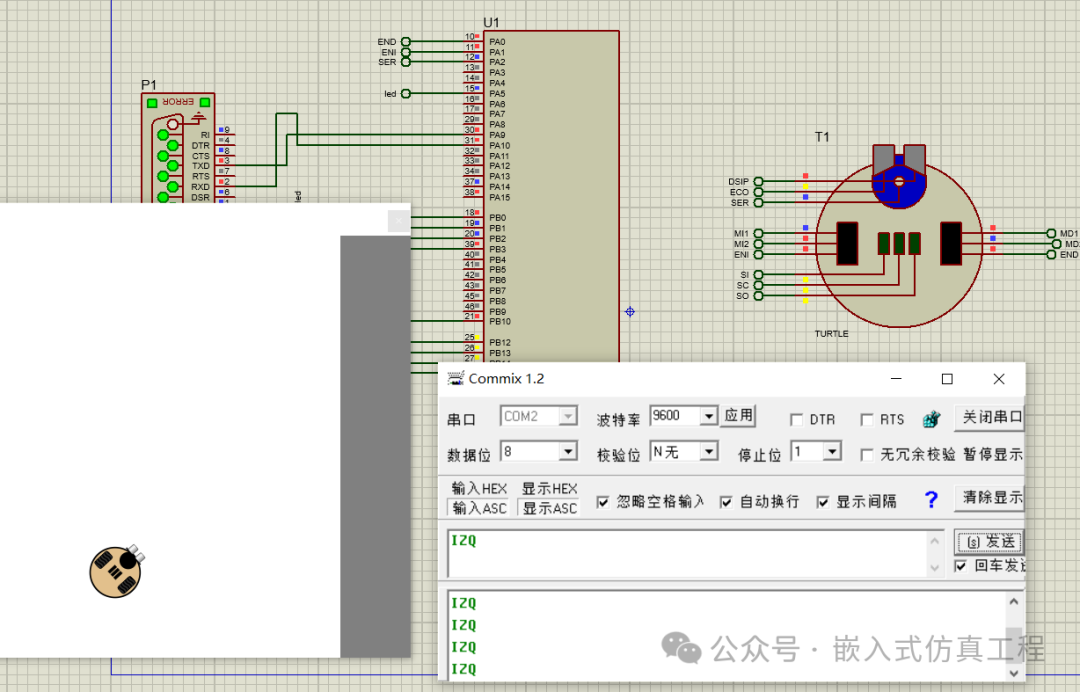
Task: Toggle the 回车发送 checkbox
Action: [961, 566]
